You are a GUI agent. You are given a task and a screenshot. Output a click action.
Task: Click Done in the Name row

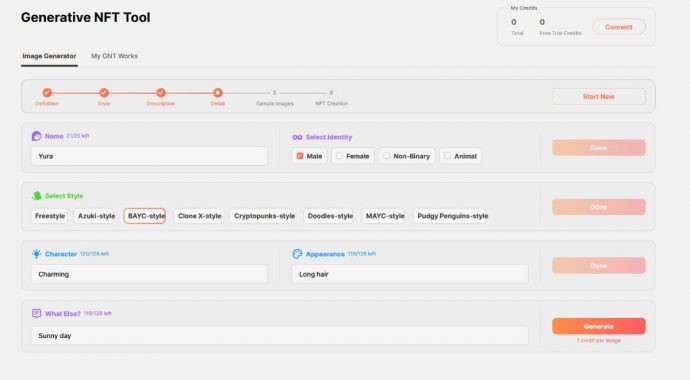point(599,148)
